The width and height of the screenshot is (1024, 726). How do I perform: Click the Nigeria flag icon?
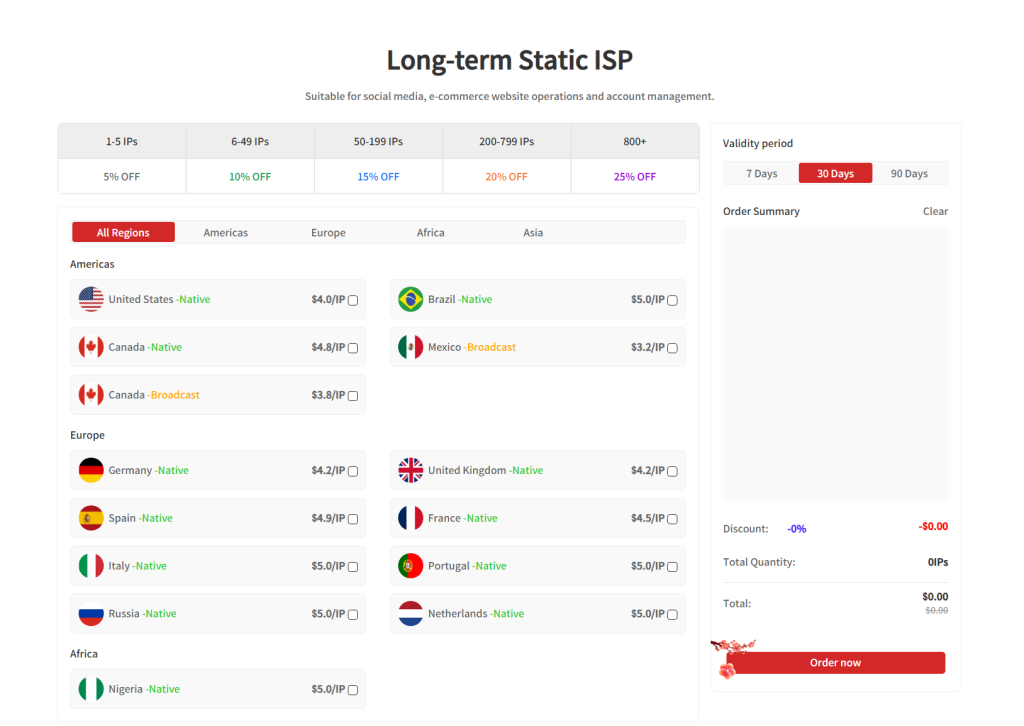[91, 689]
